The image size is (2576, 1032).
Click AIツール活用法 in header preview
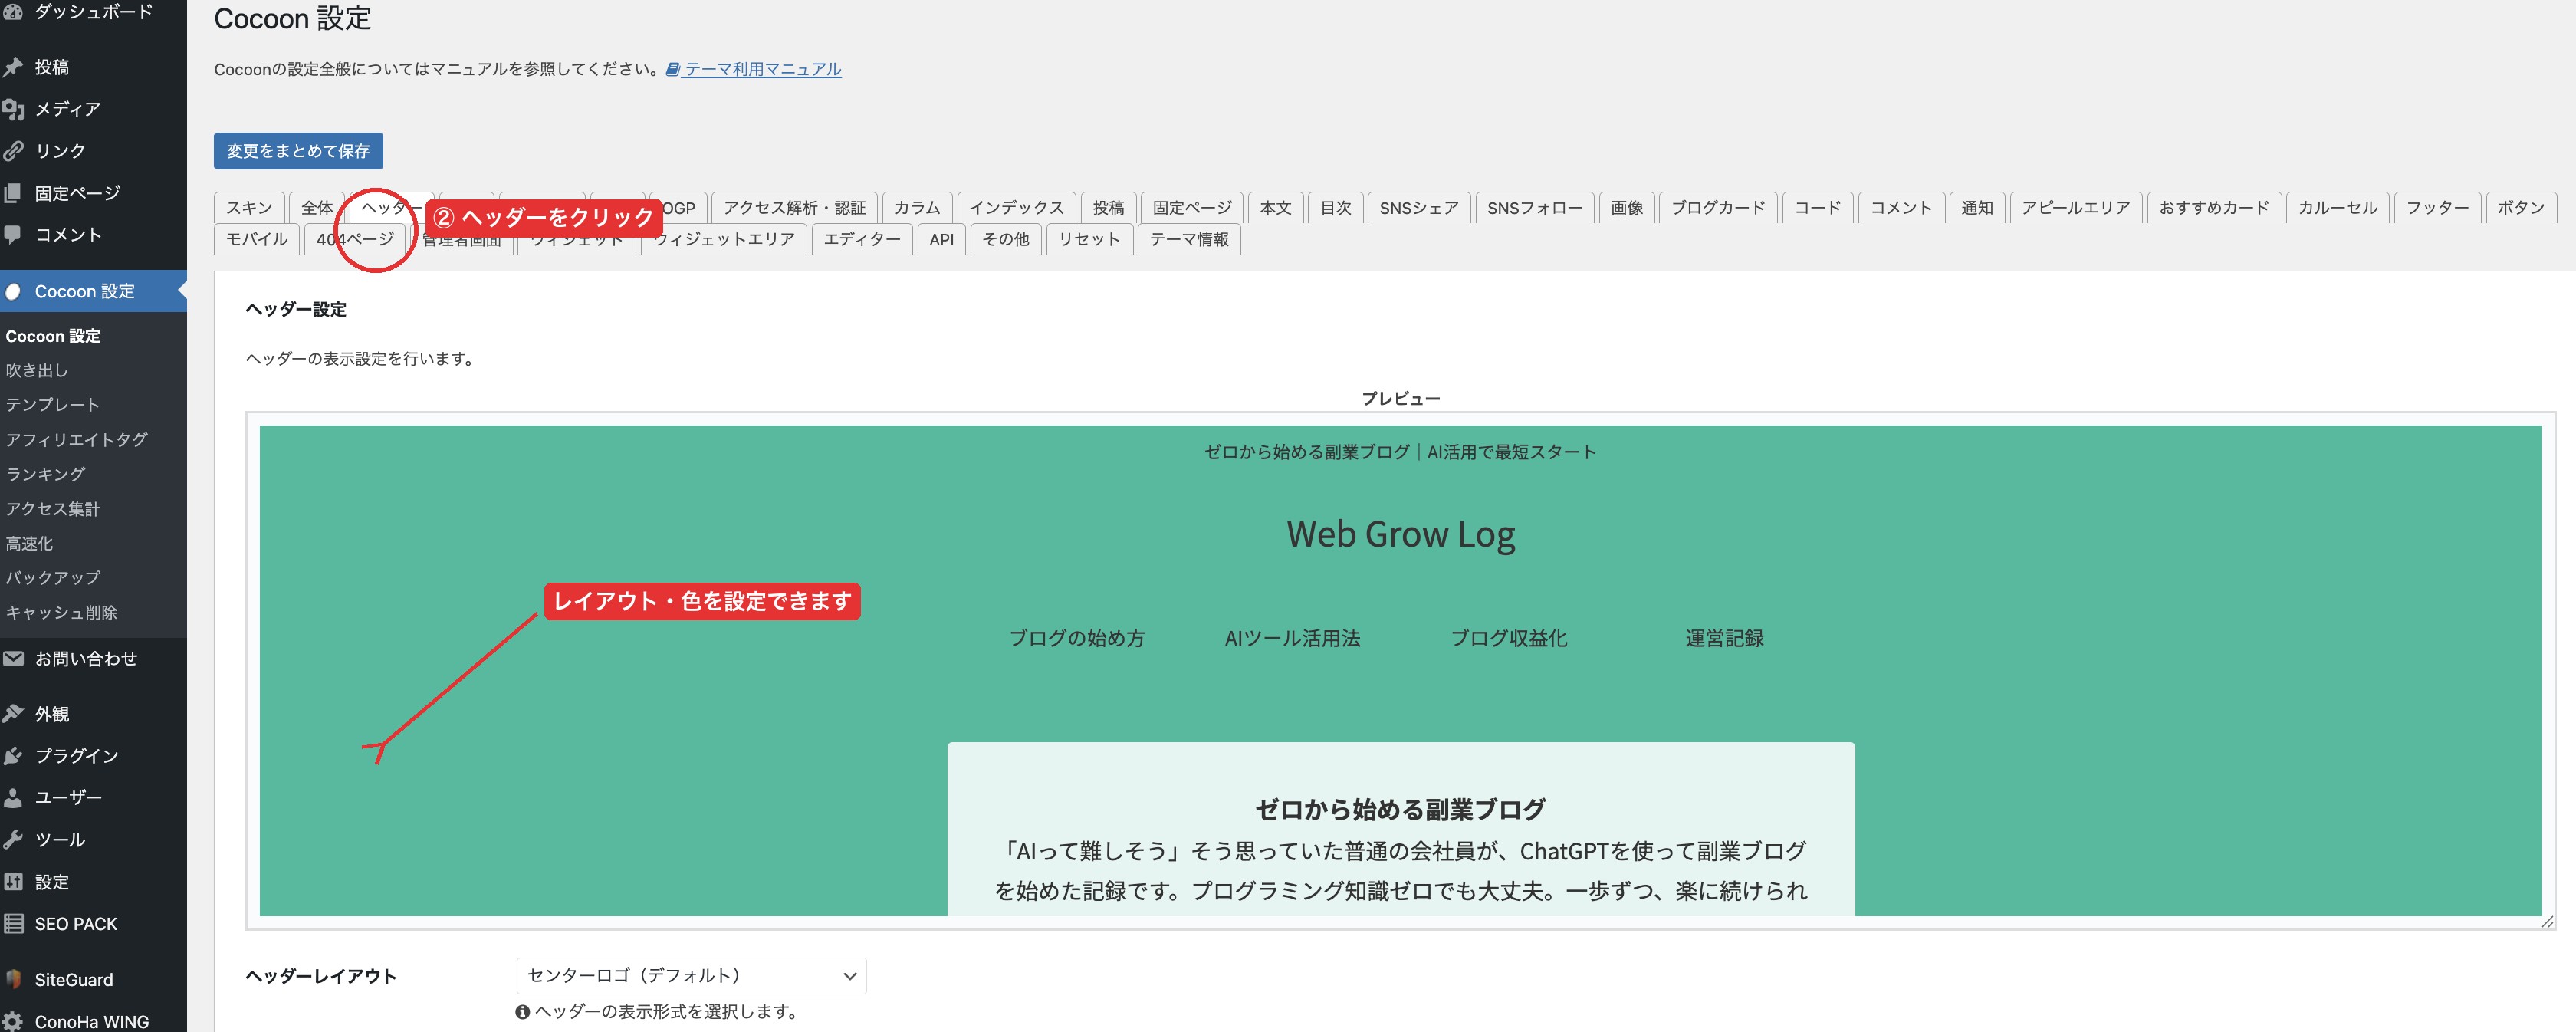(x=1292, y=638)
